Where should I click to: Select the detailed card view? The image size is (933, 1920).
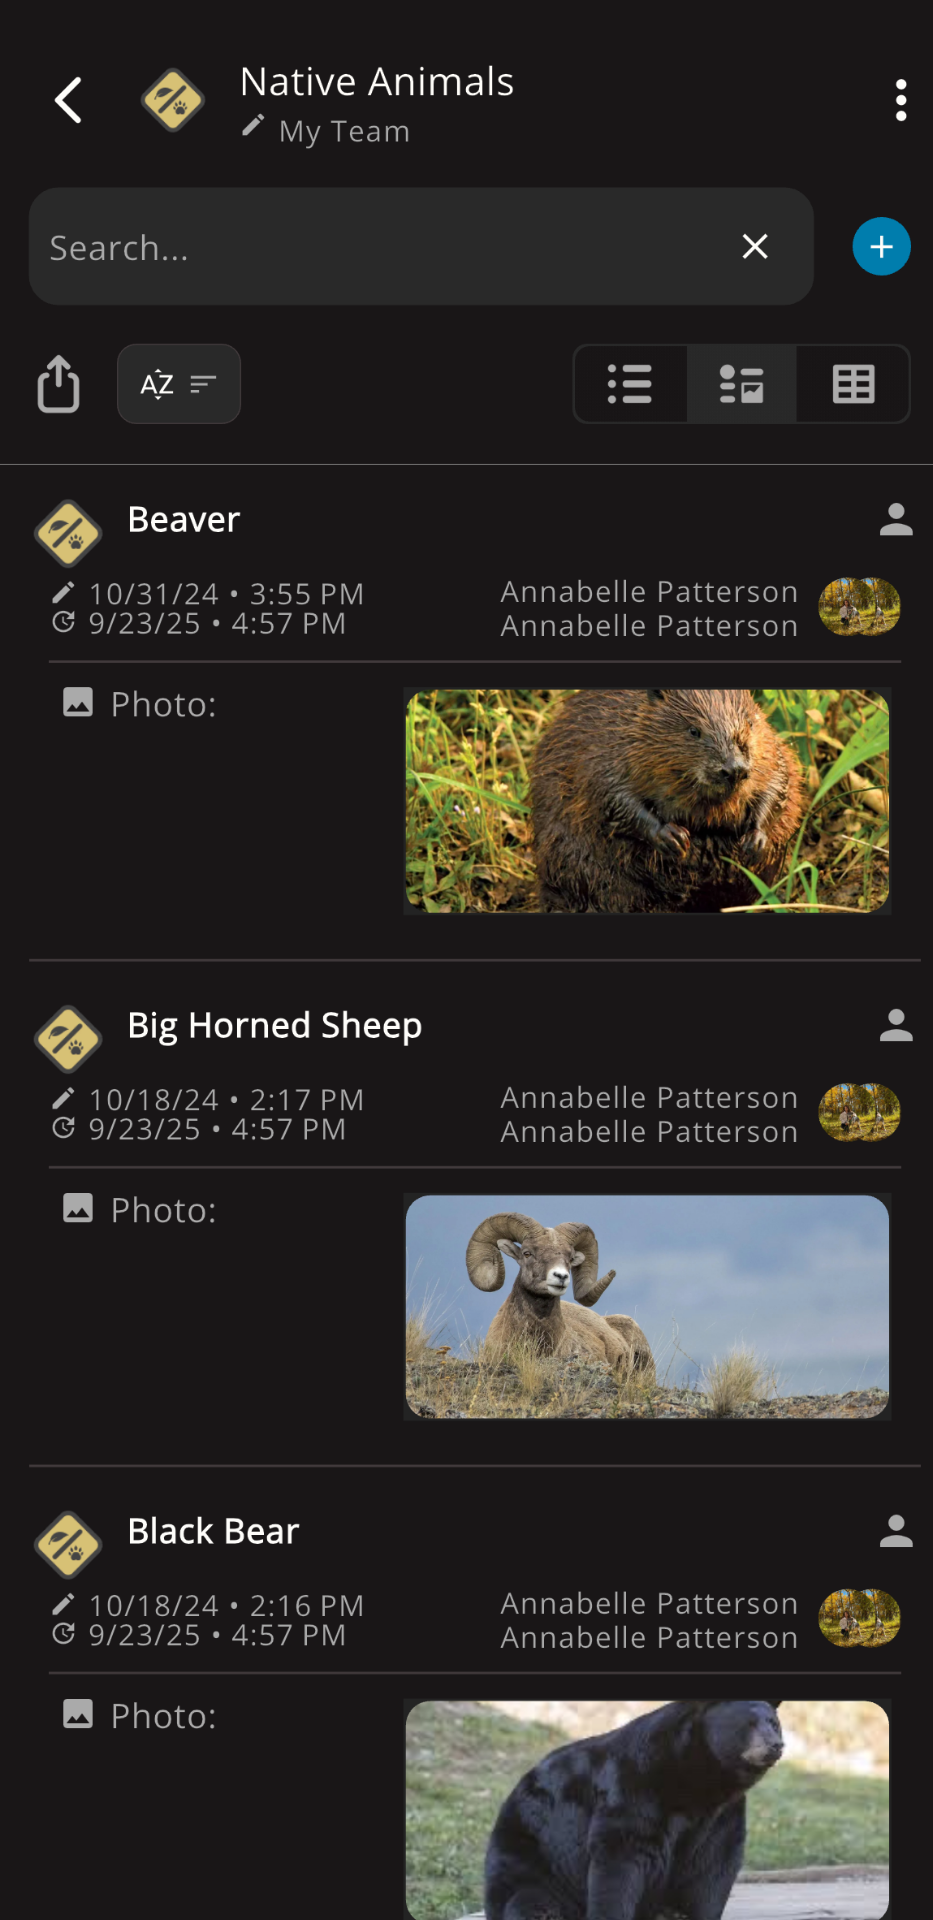tap(741, 384)
